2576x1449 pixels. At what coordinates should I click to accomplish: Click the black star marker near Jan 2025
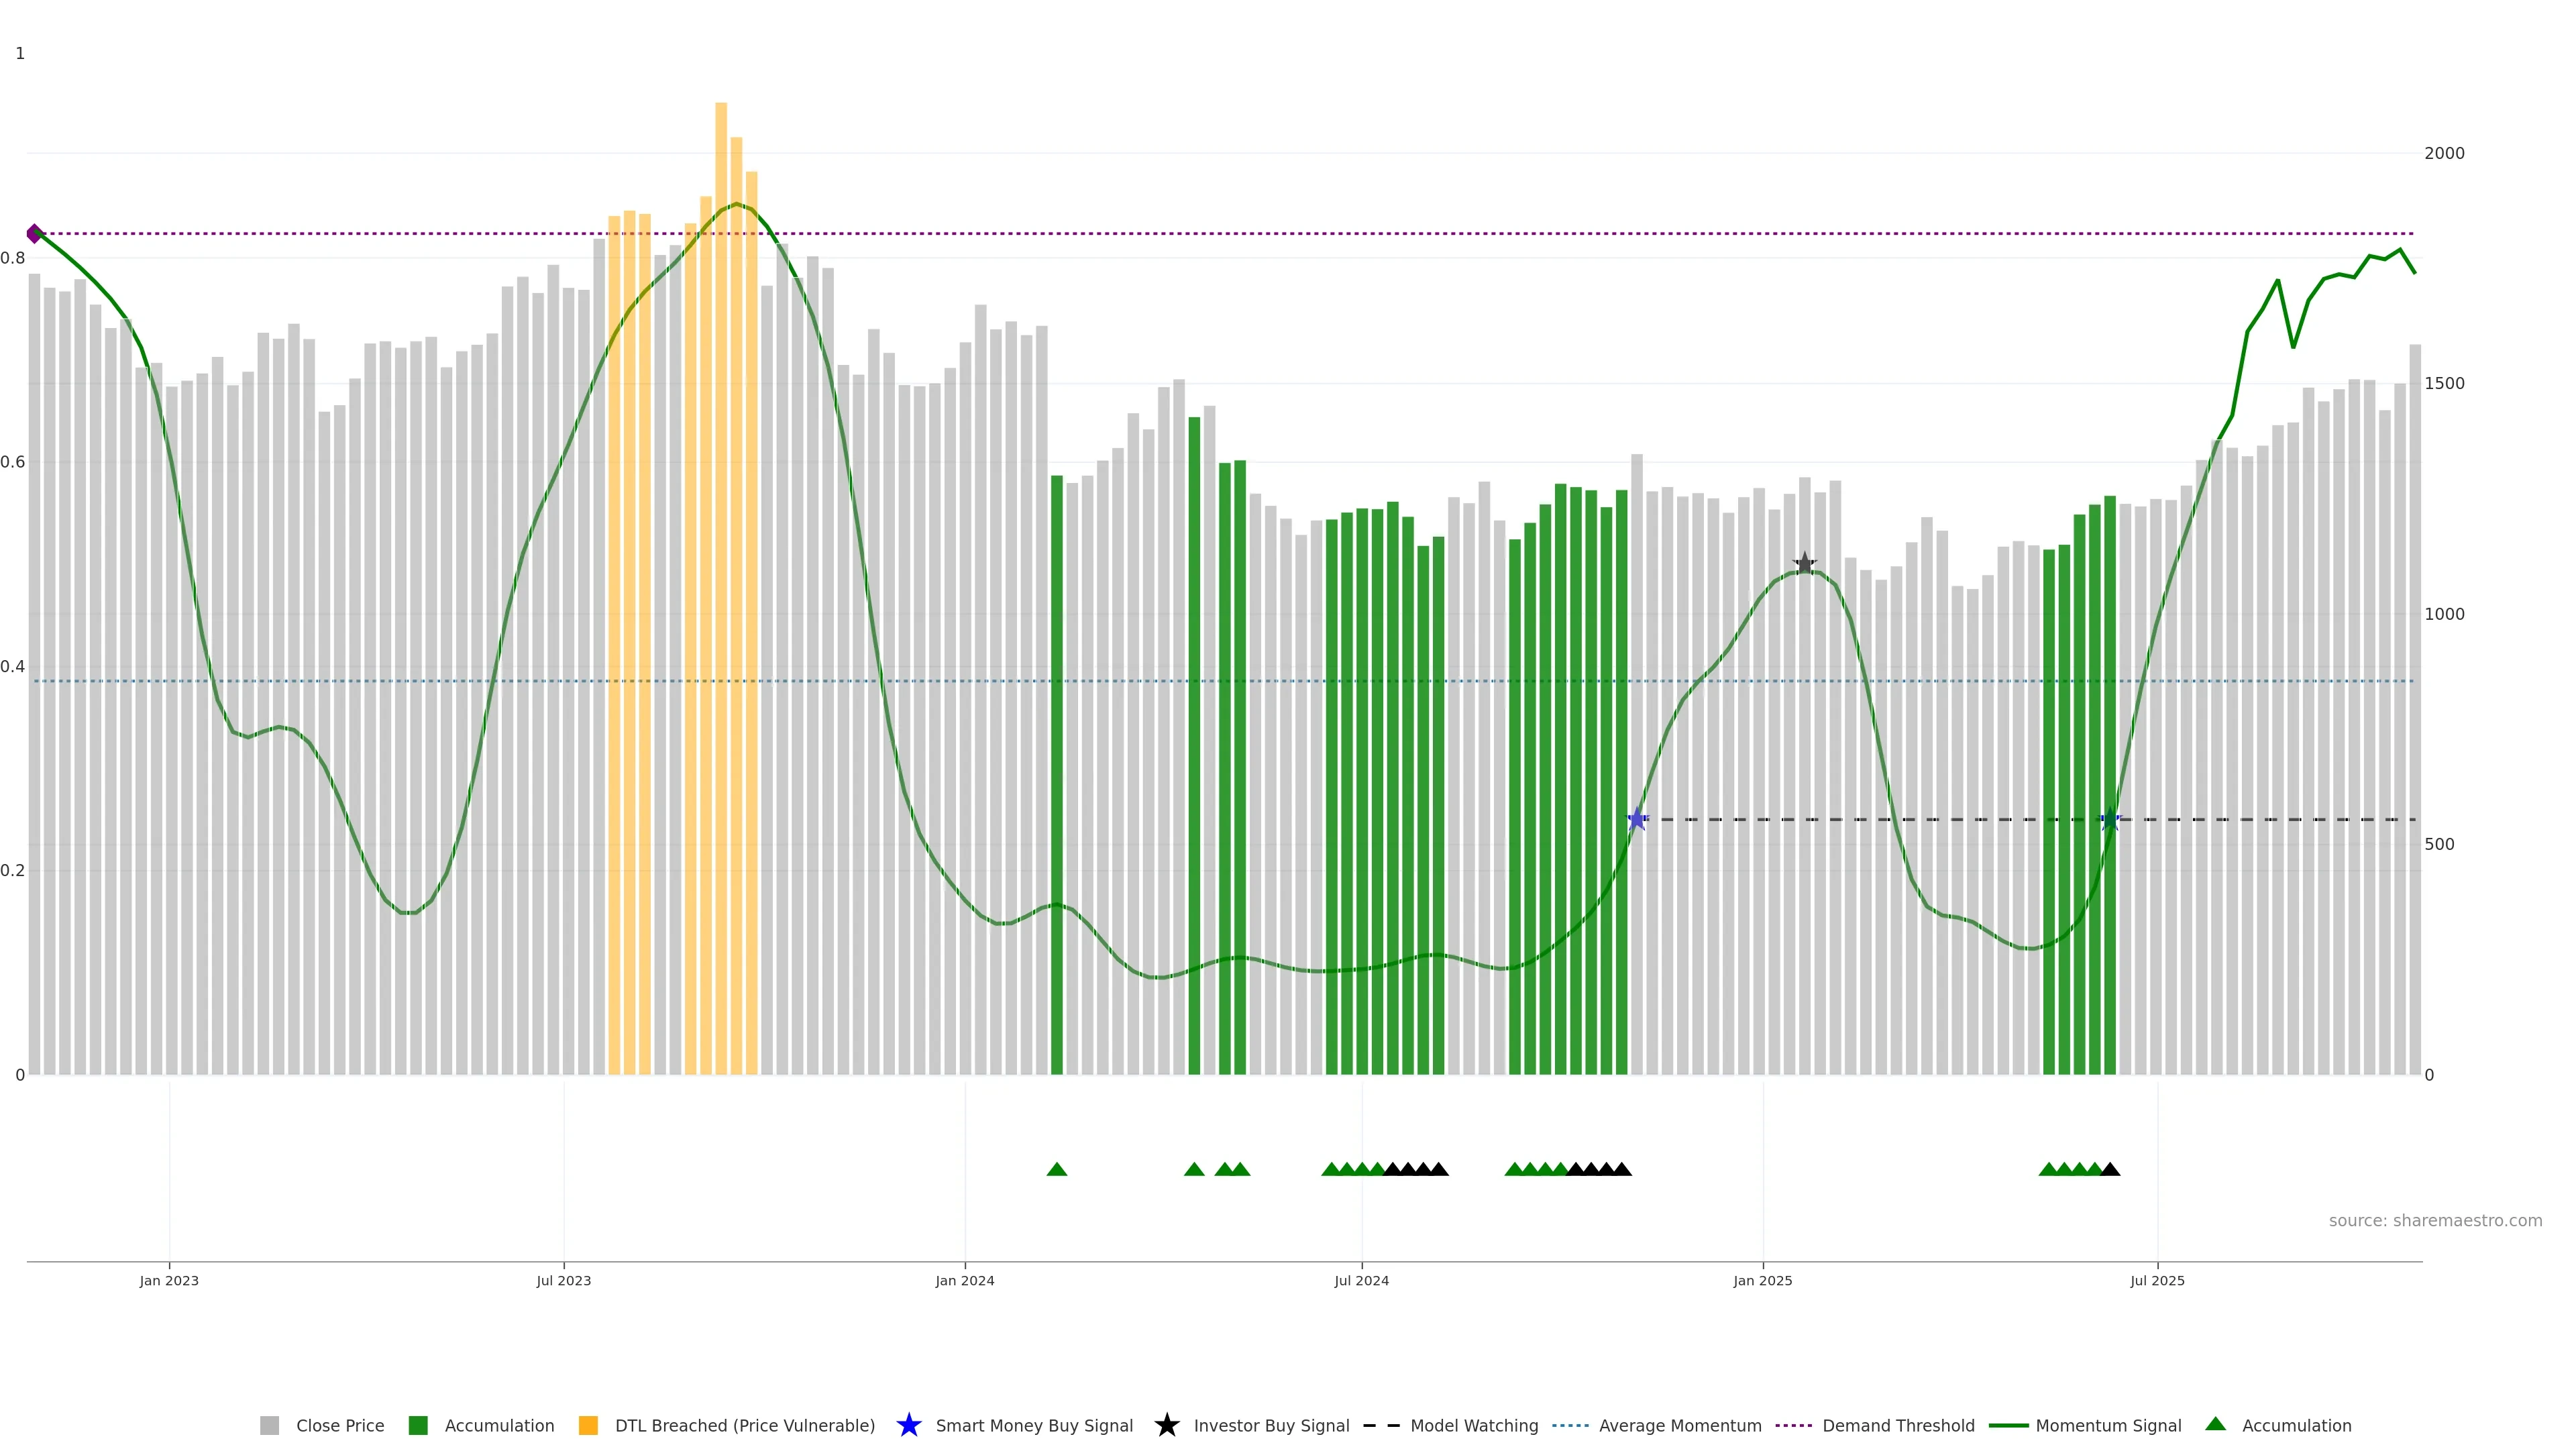(1804, 564)
